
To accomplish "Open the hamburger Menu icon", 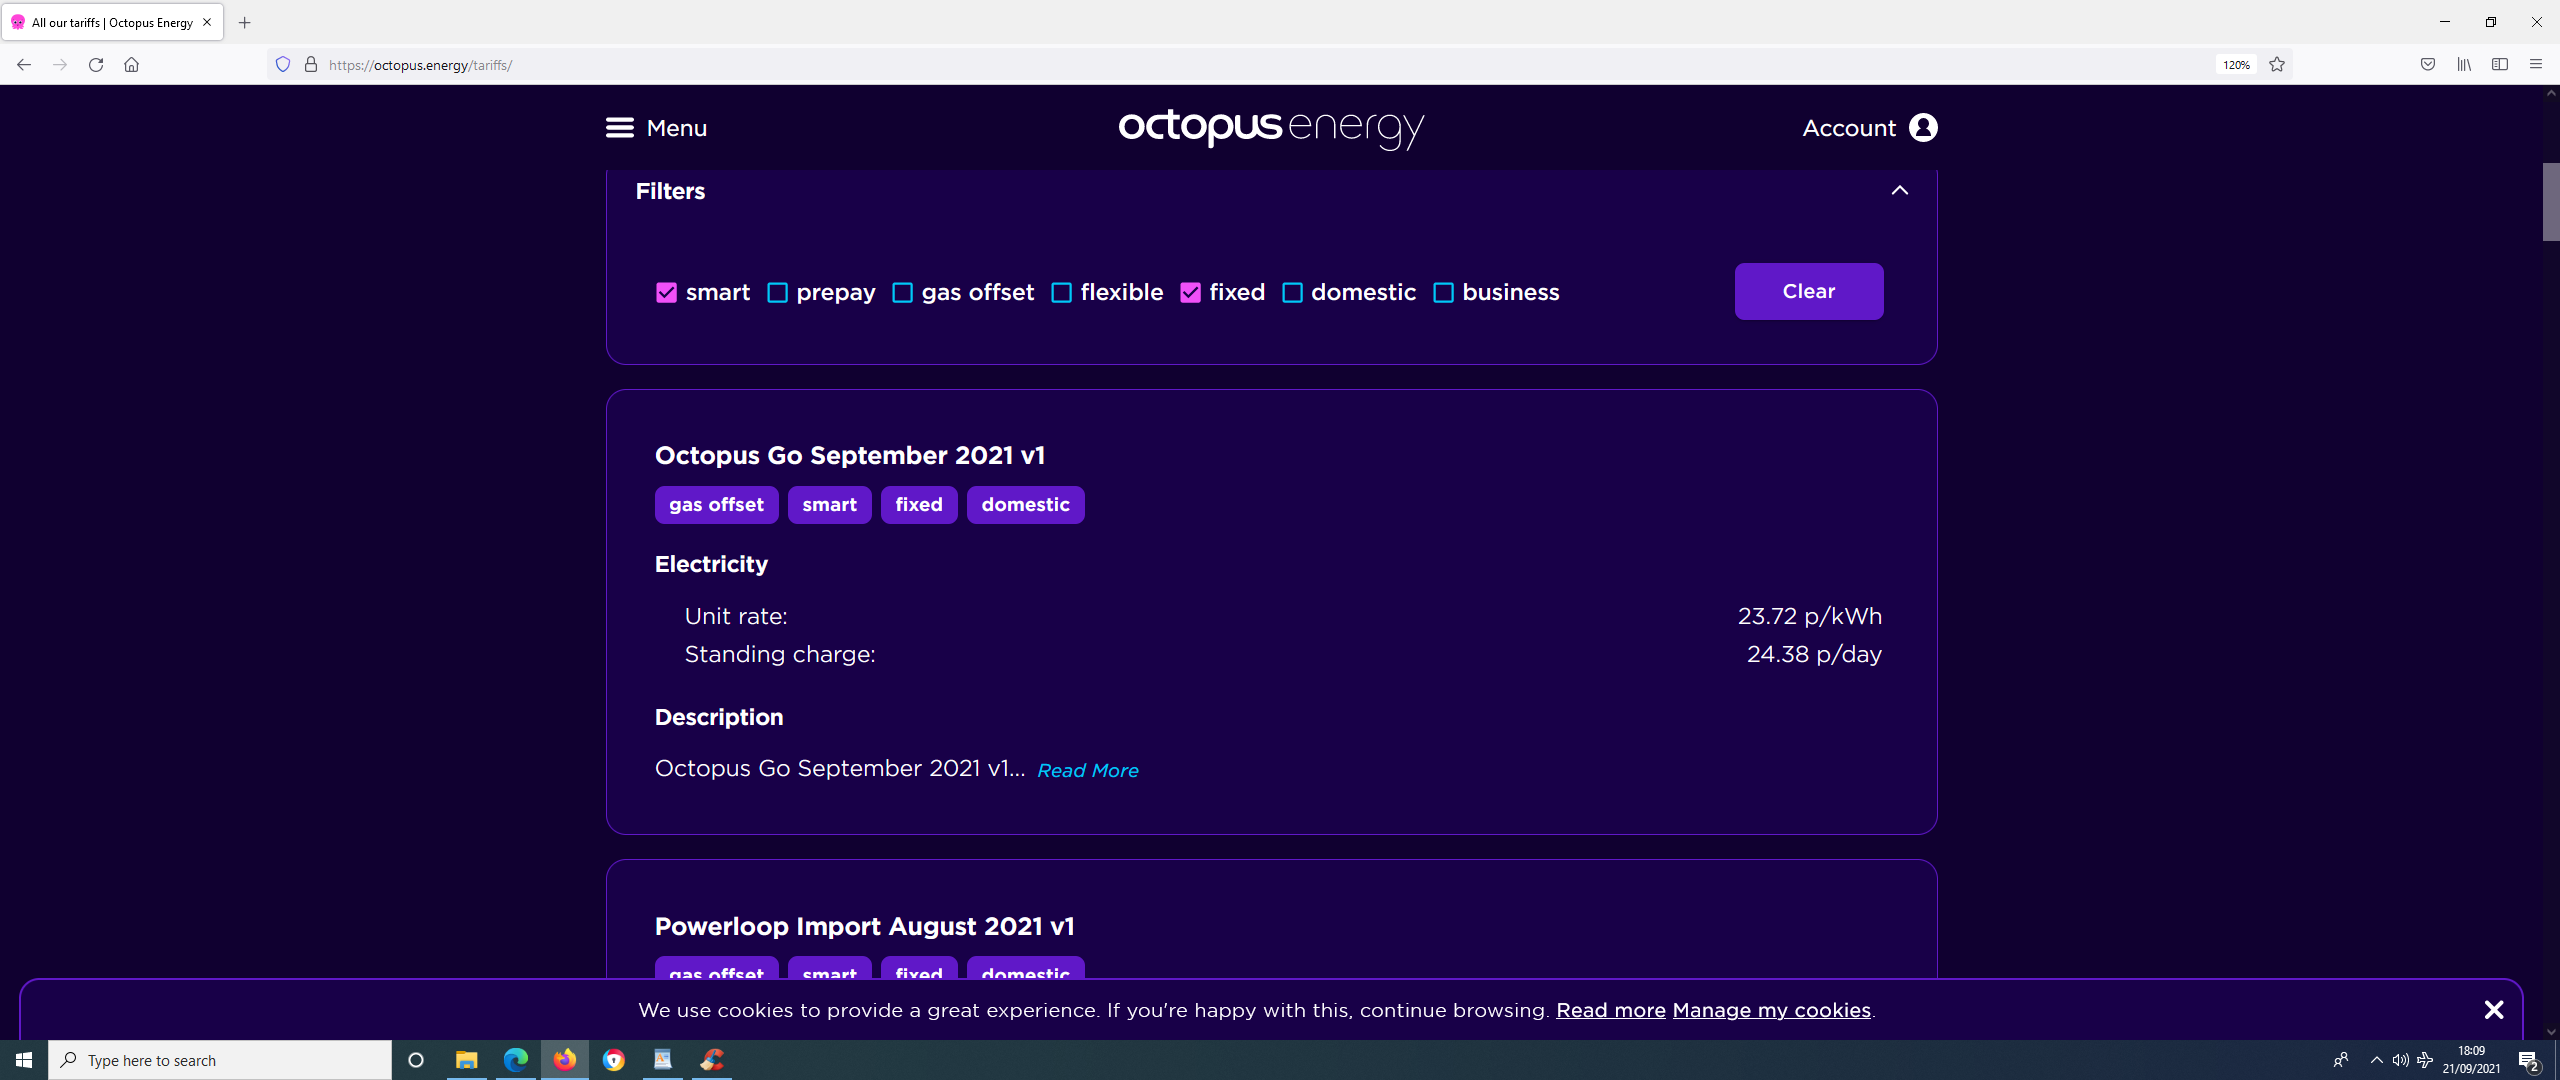I will 619,128.
